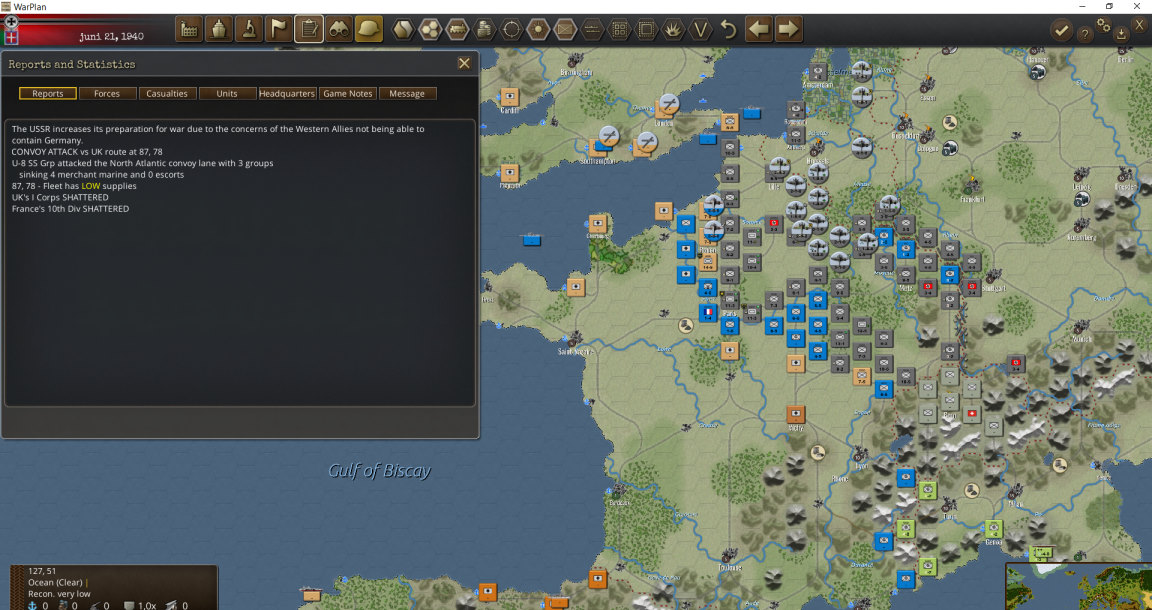Go to next unit with right arrow
Viewport: 1152px width, 610px height.
coord(788,29)
